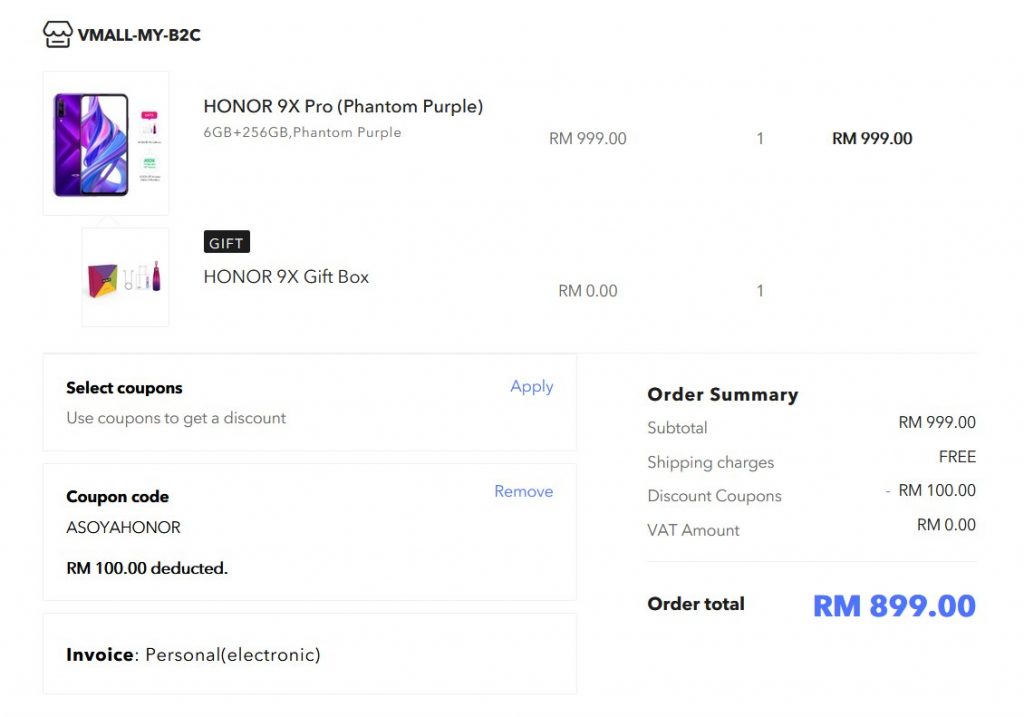The width and height of the screenshot is (1024, 717).
Task: Open the HONOR 9X Pro product thumbnail
Action: pyautogui.click(x=106, y=143)
